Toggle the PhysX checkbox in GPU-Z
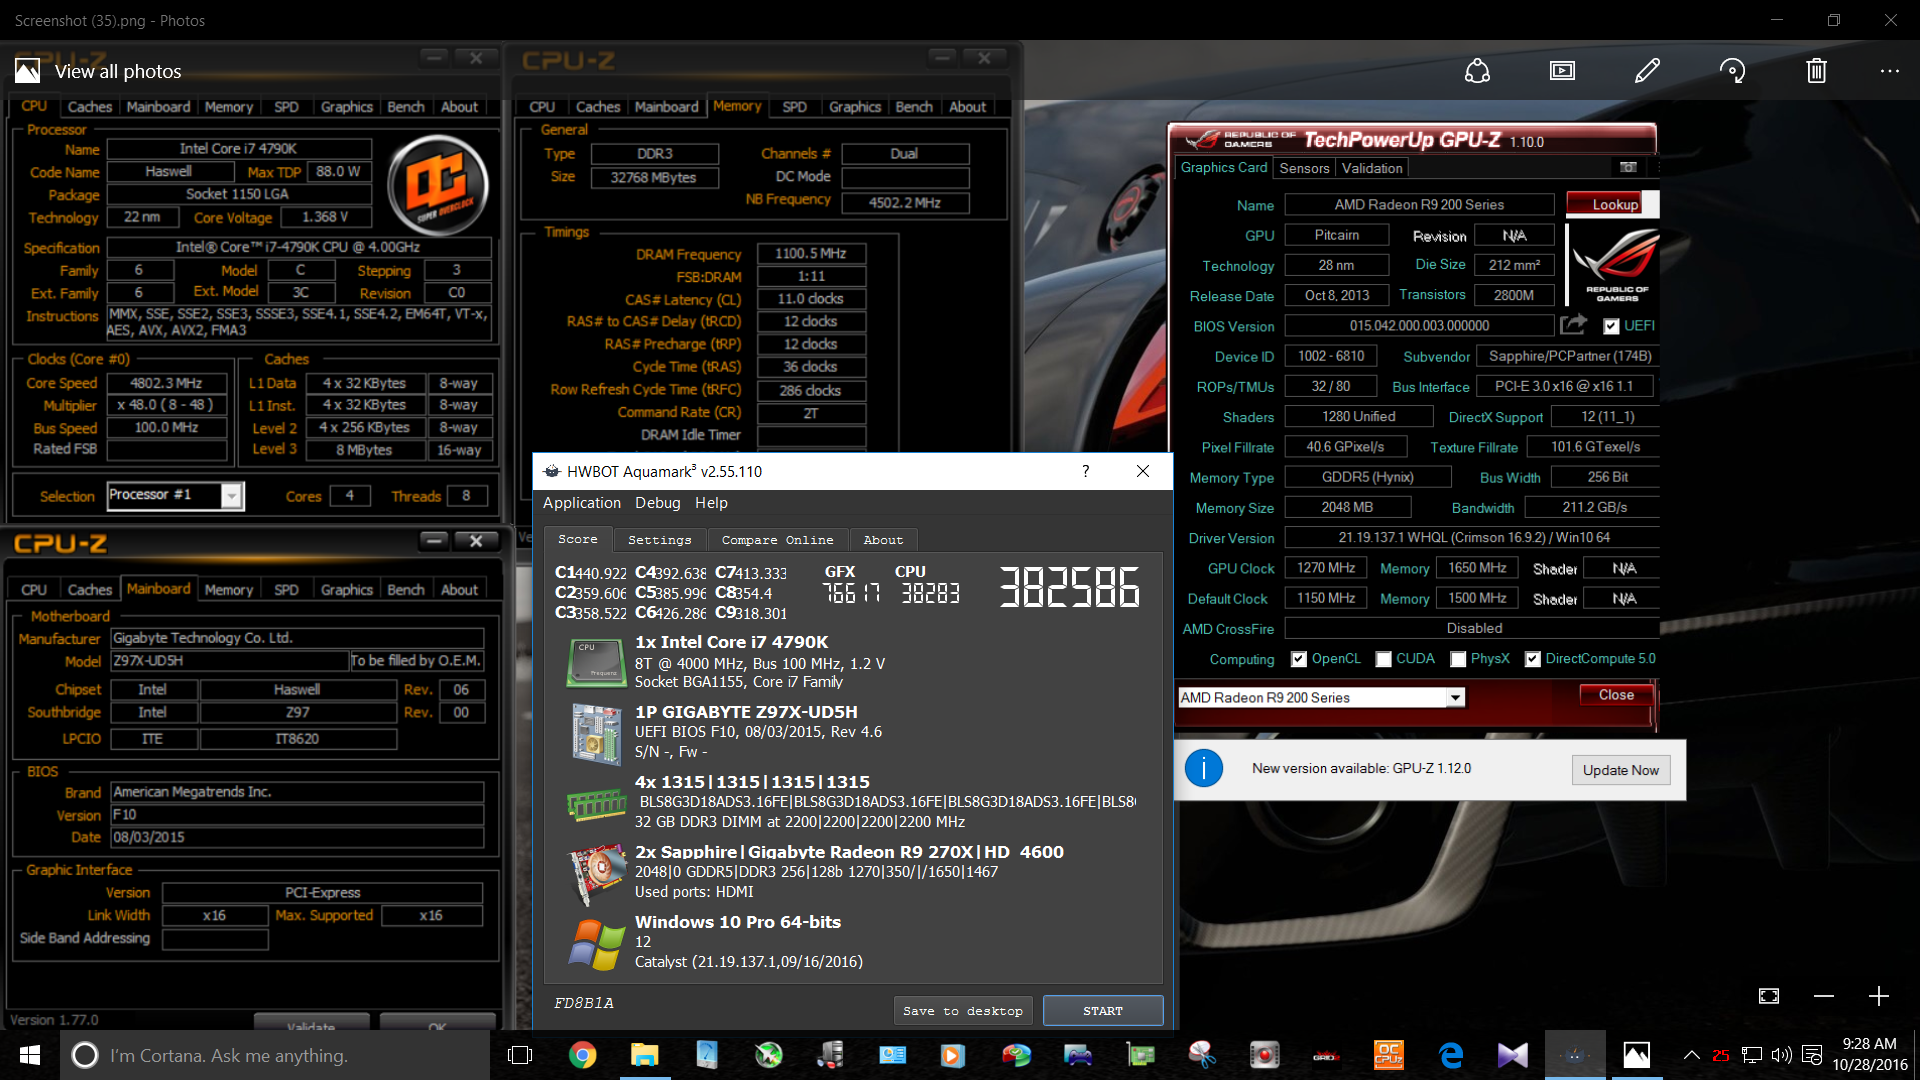This screenshot has height=1080, width=1920. click(x=1458, y=659)
